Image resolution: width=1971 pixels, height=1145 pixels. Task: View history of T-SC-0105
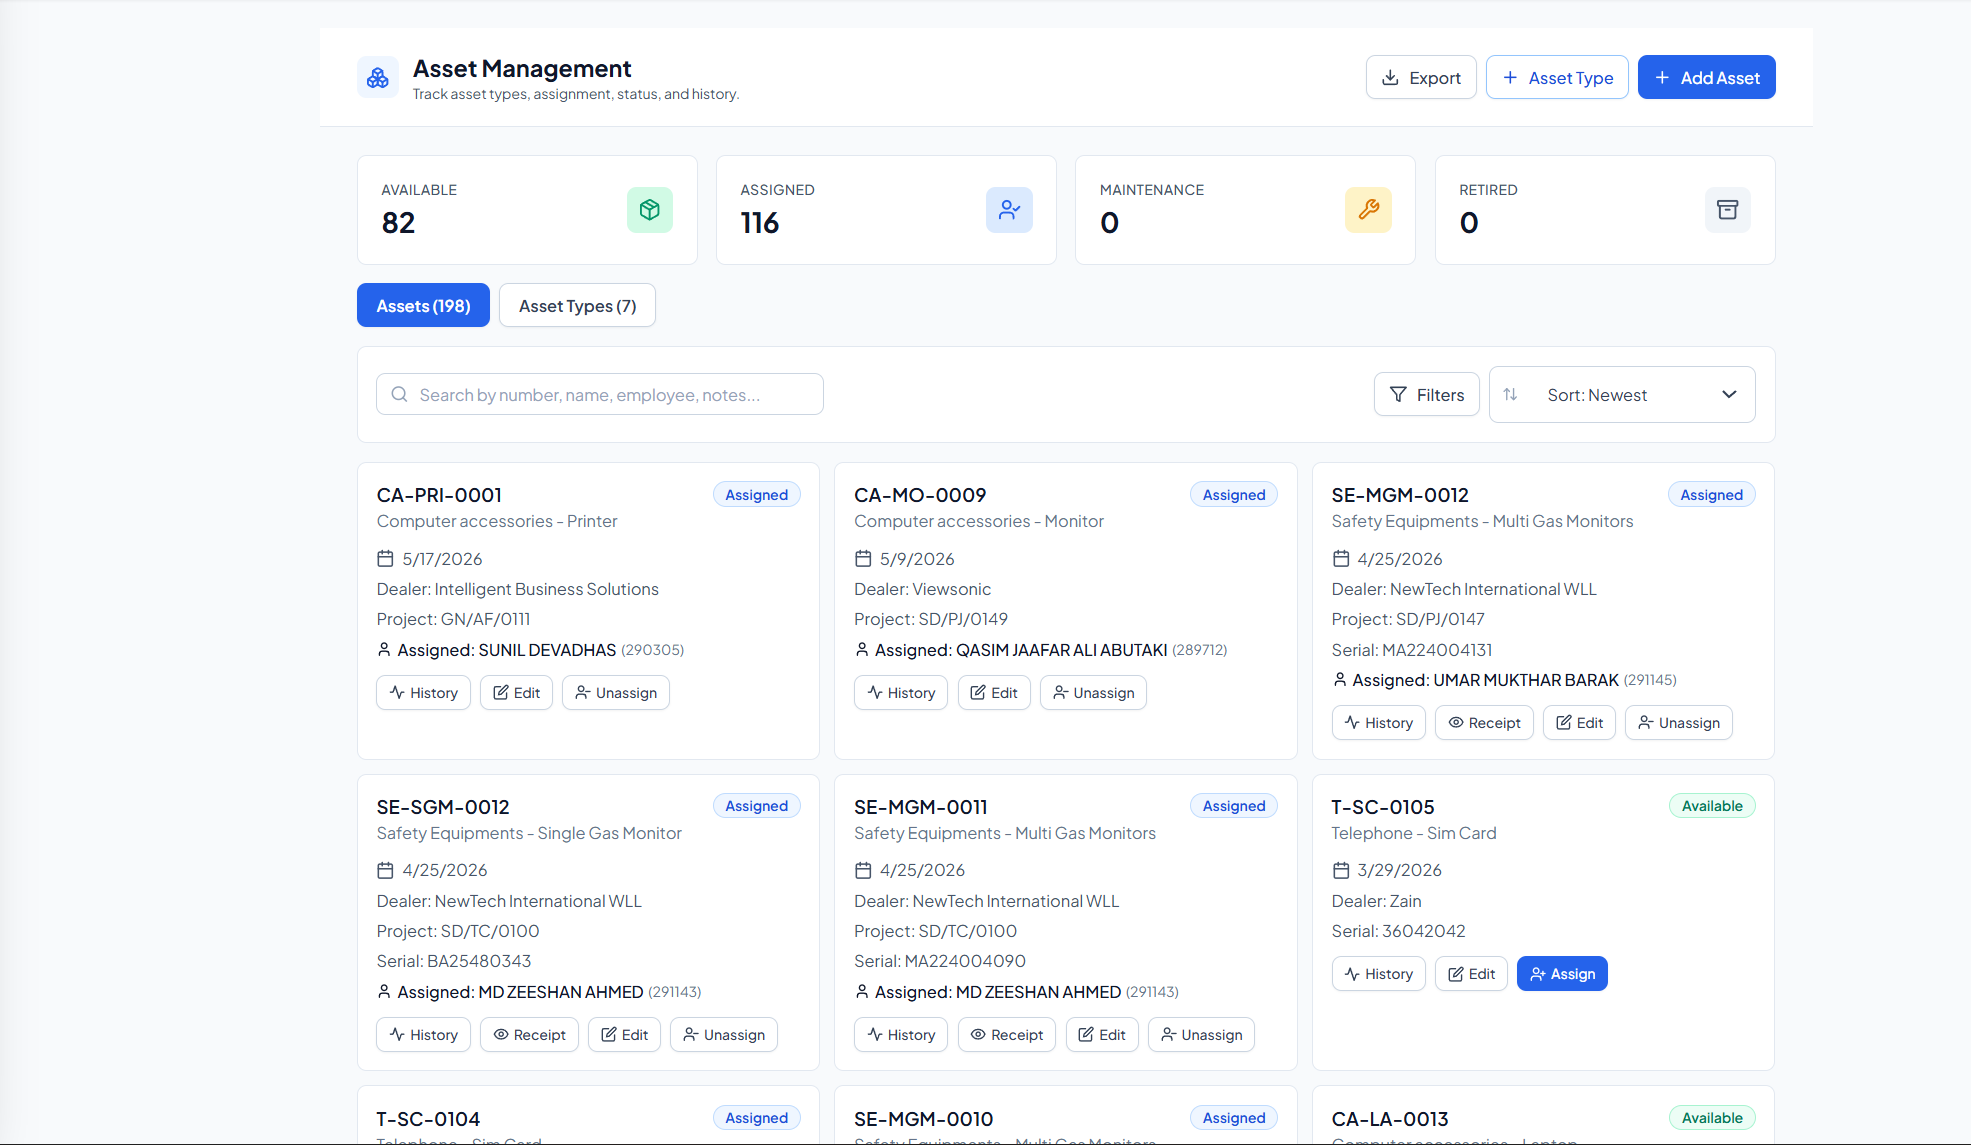[1379, 973]
